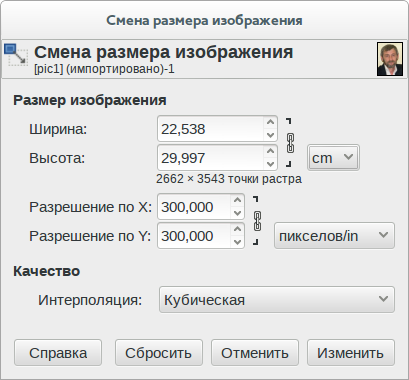Click the Сбросить button
409x380 pixels.
click(x=159, y=353)
